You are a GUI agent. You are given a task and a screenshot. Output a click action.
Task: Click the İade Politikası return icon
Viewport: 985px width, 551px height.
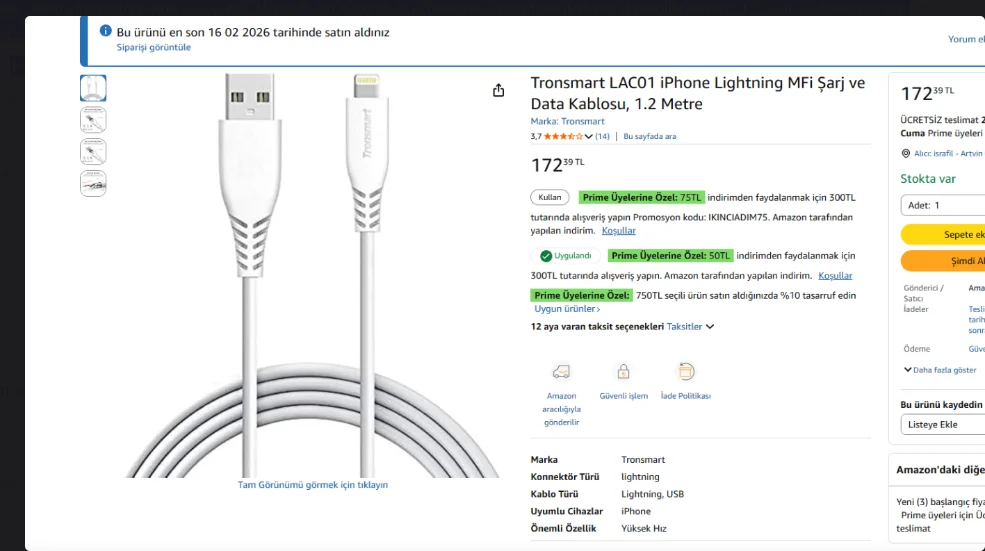(x=686, y=372)
